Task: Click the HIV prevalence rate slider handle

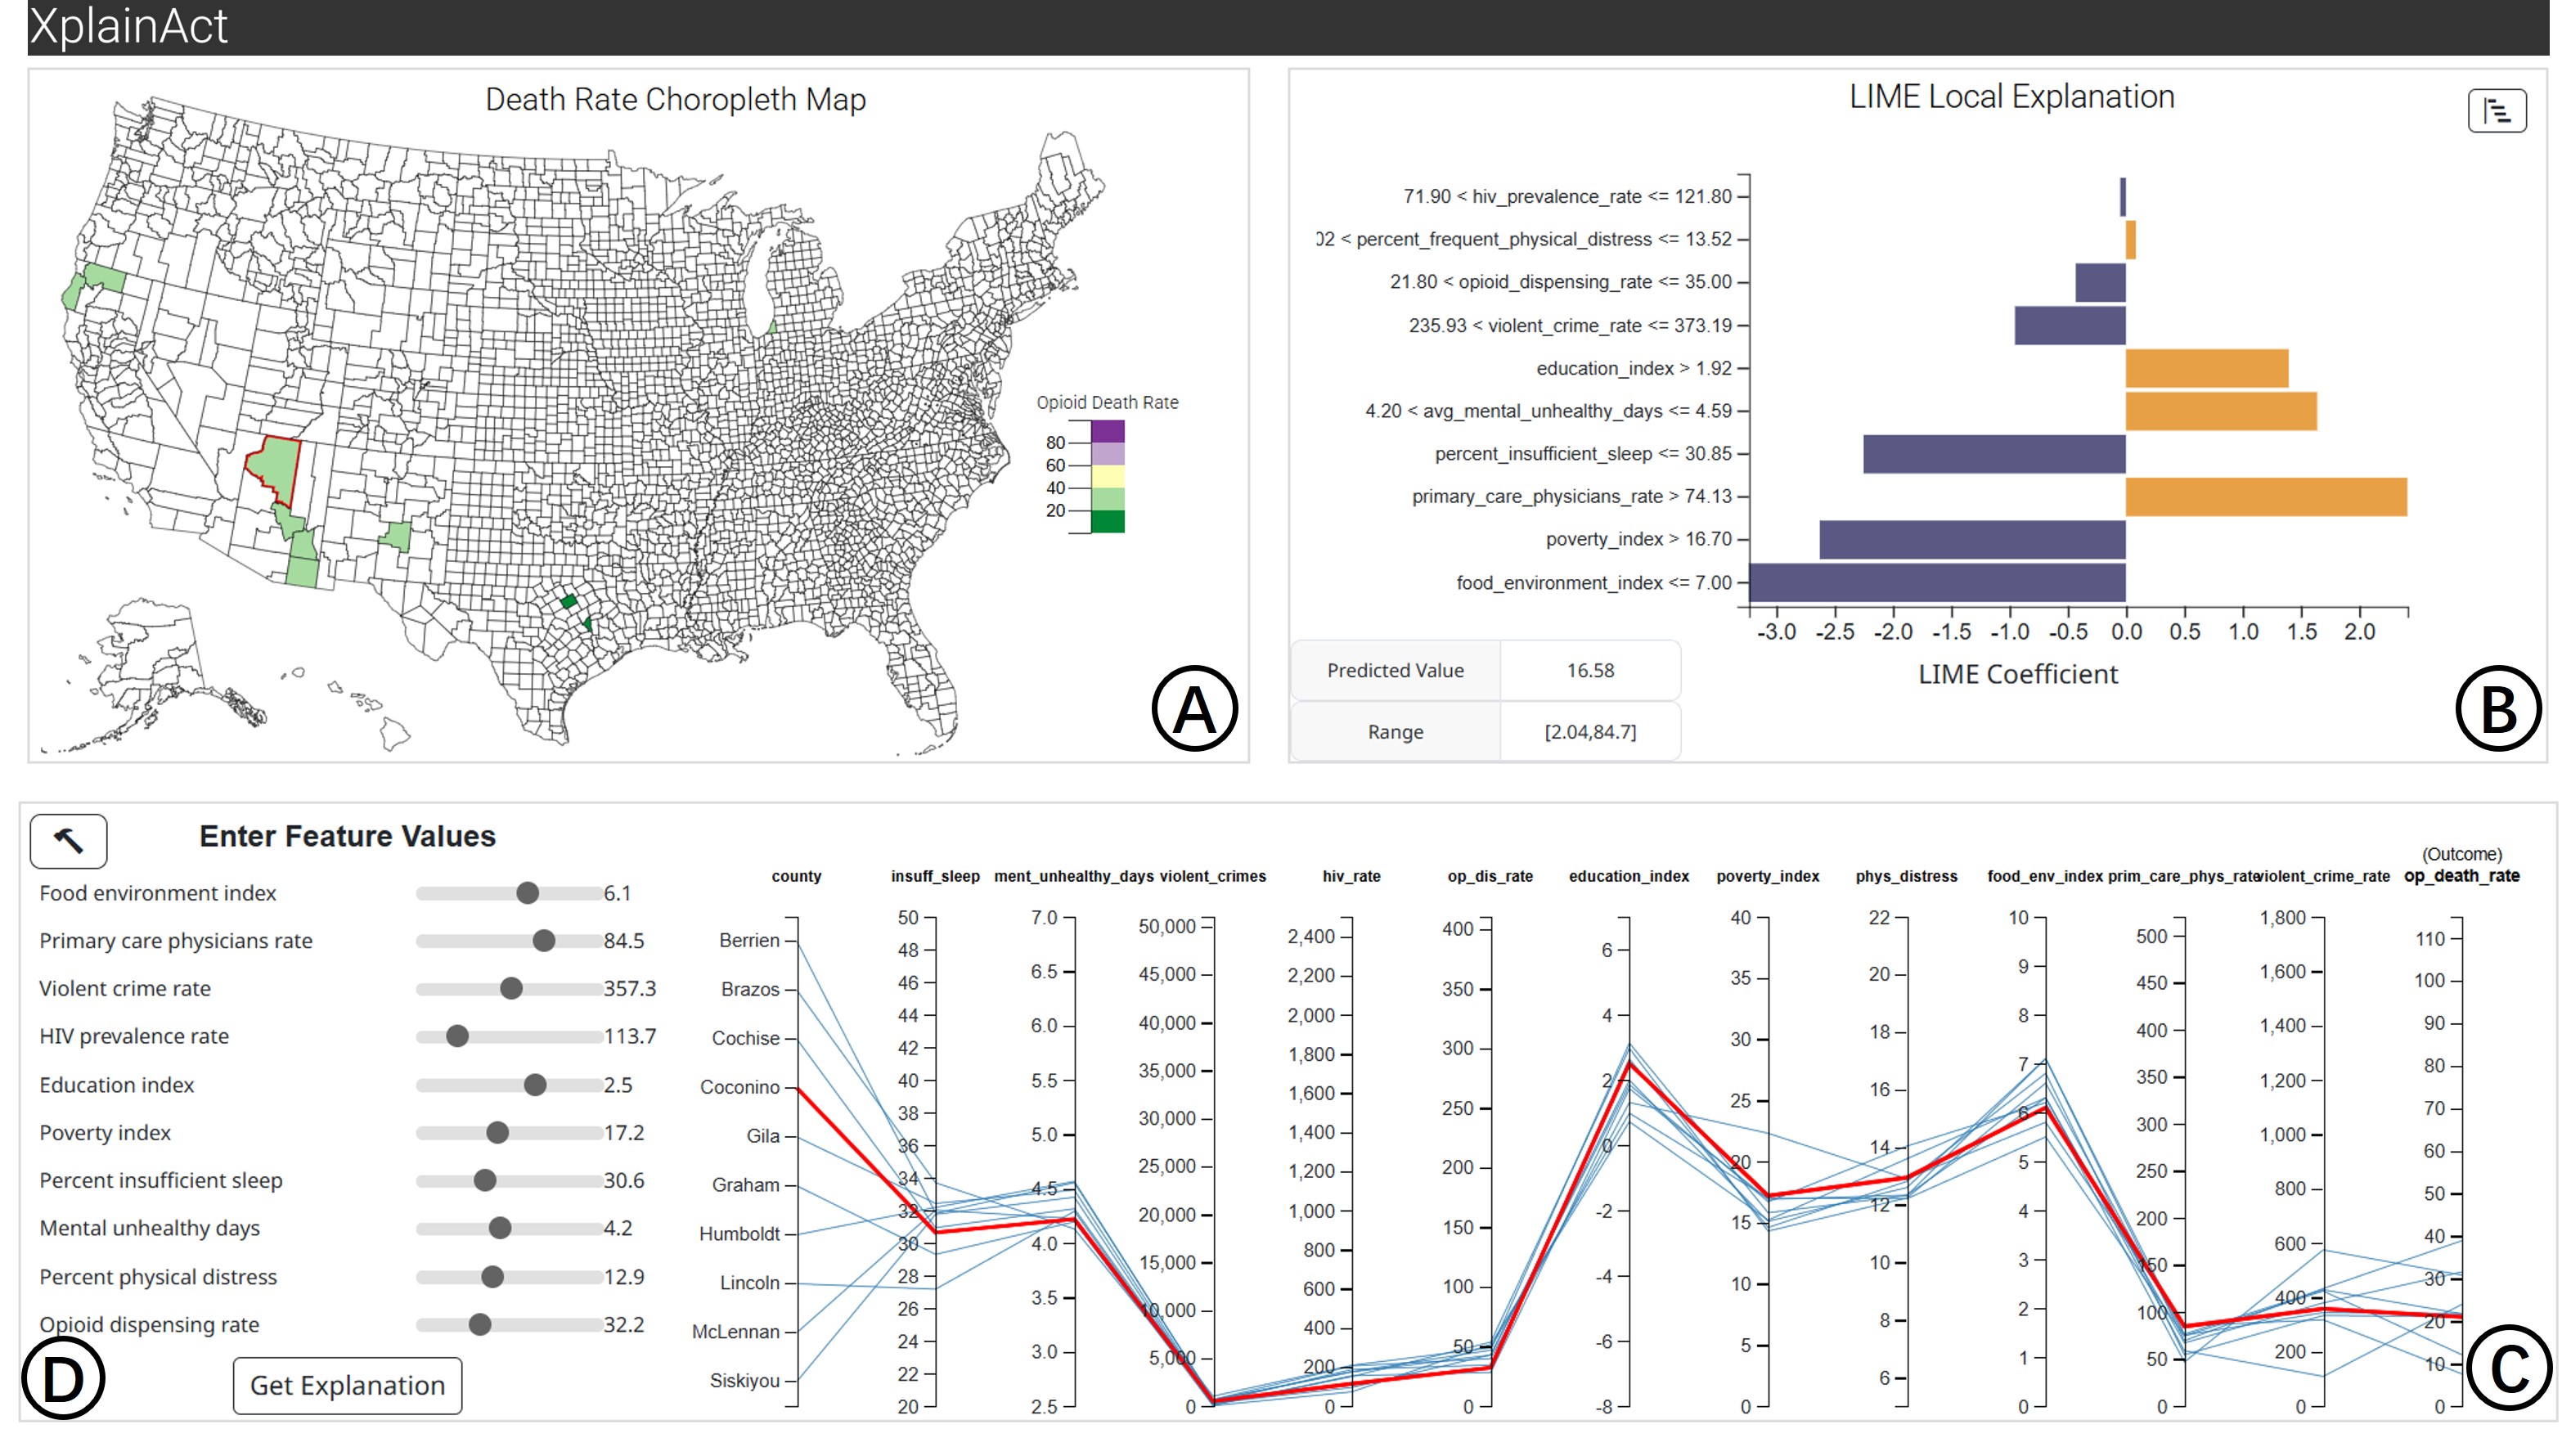Action: click(457, 1036)
